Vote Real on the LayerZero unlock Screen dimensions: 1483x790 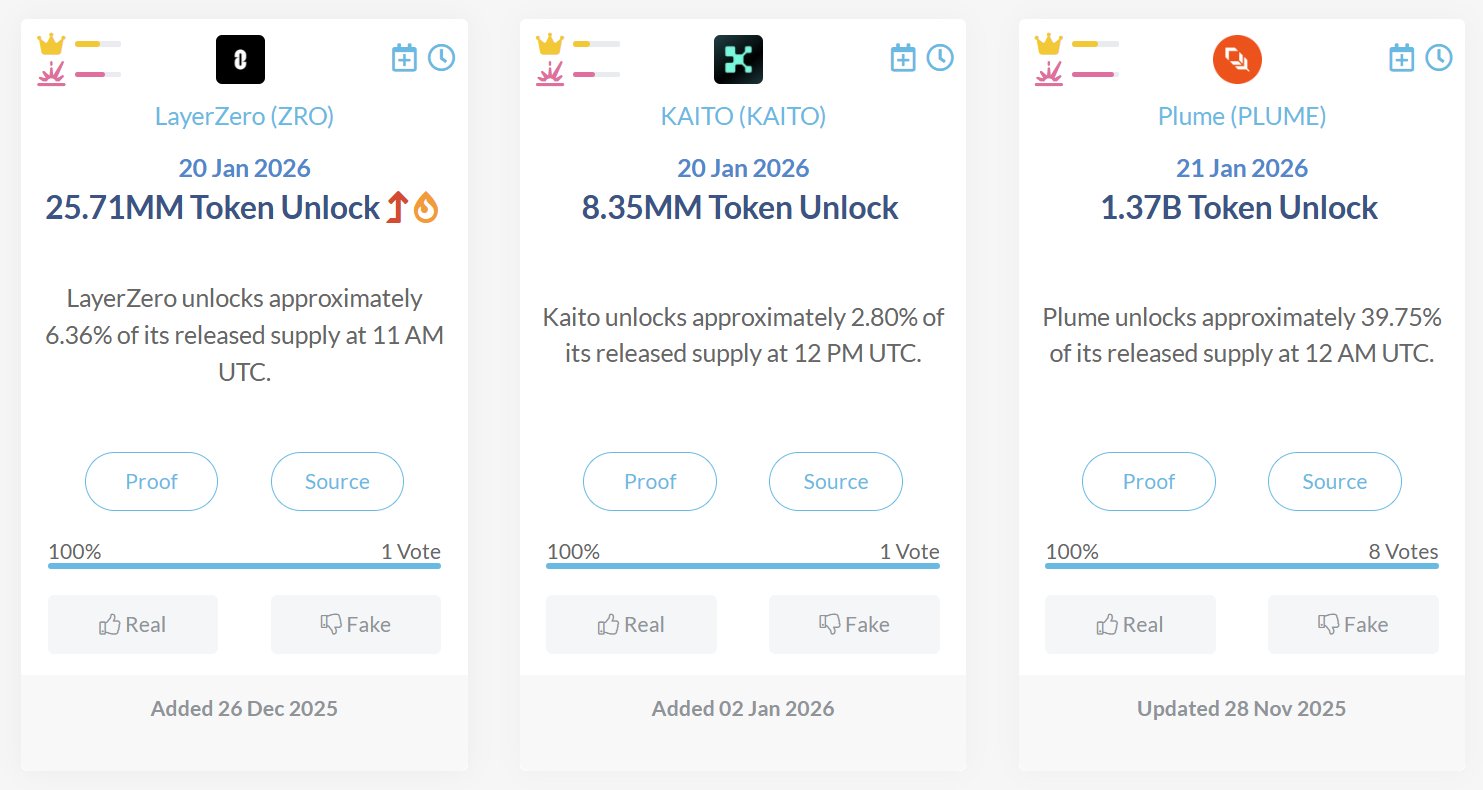point(133,625)
